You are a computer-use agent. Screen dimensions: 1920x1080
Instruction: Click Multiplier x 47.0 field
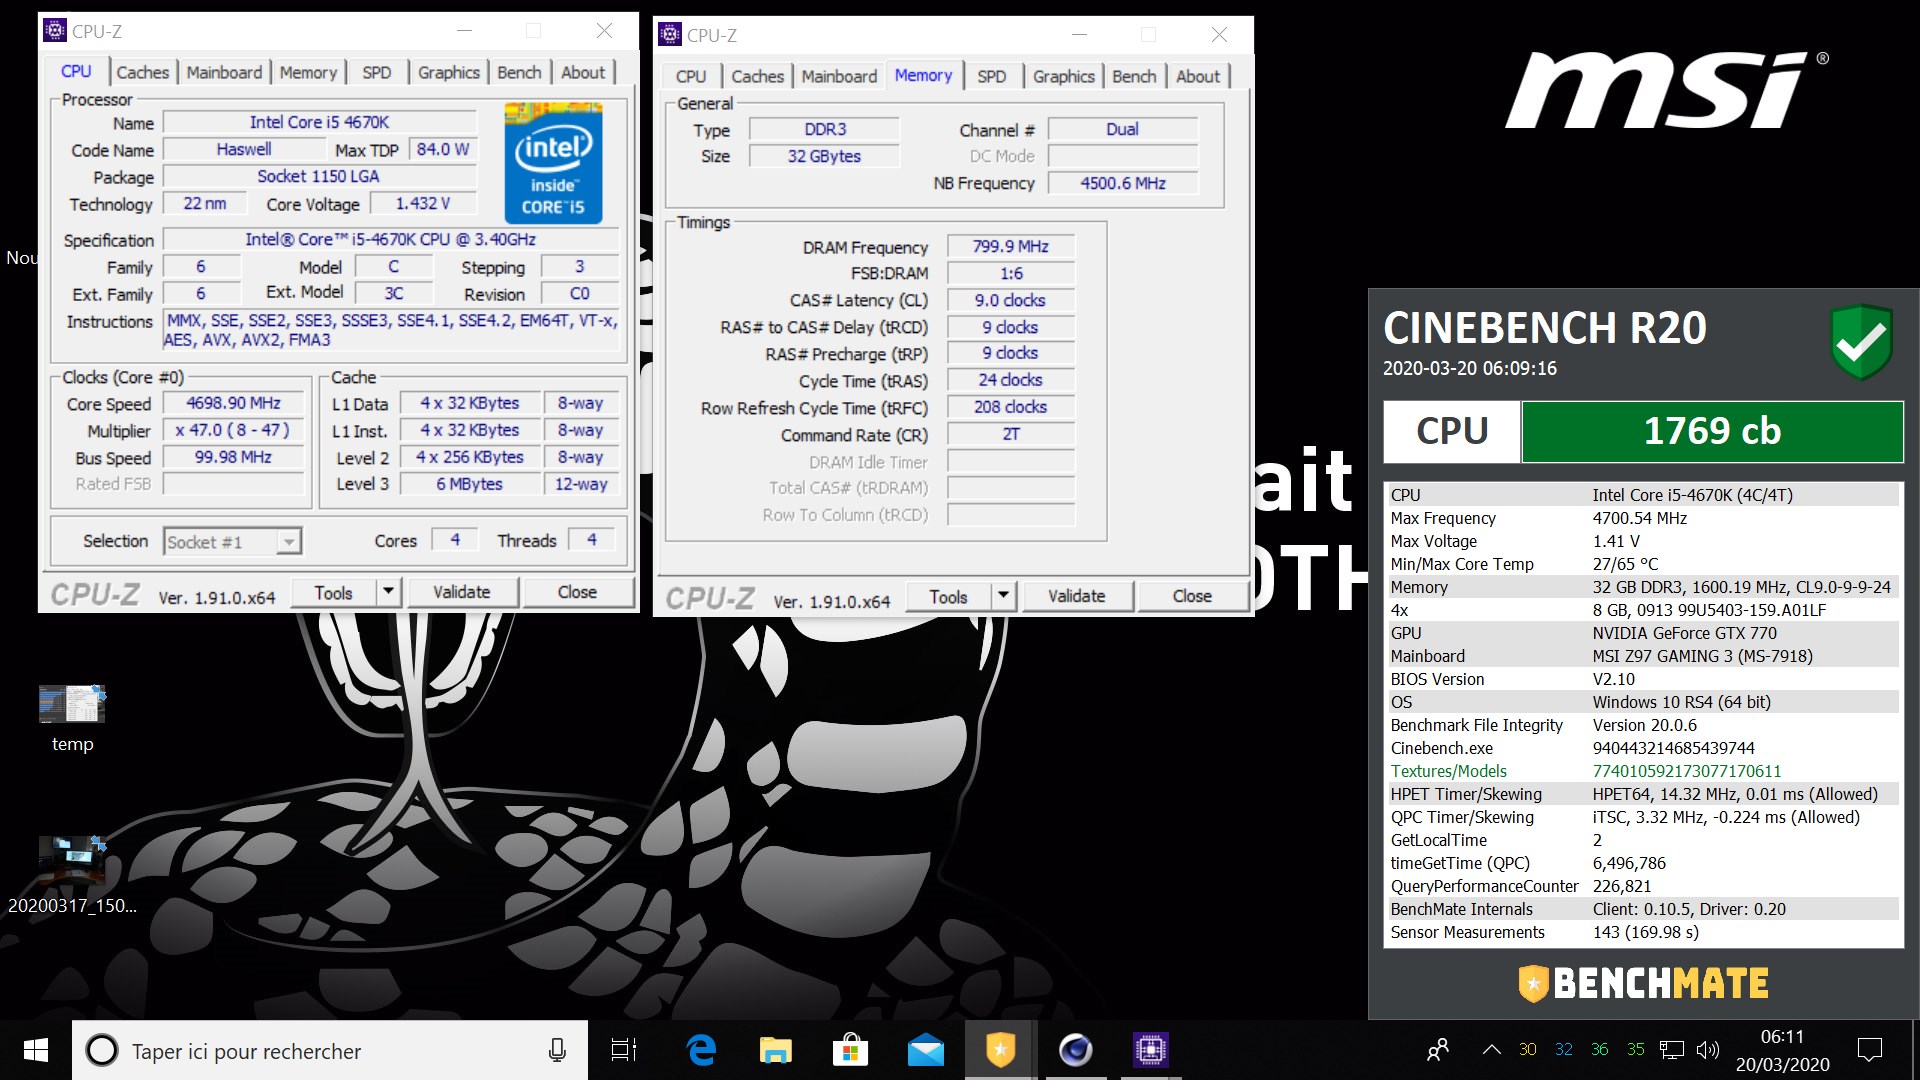[x=233, y=430]
